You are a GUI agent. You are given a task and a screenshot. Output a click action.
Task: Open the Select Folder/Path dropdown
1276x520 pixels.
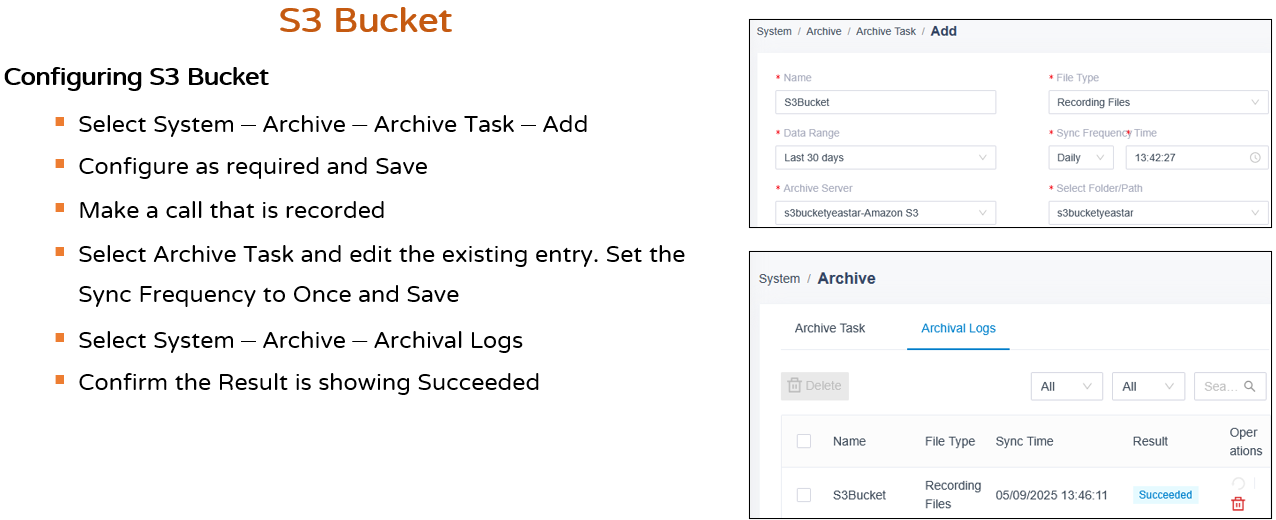tap(1158, 213)
